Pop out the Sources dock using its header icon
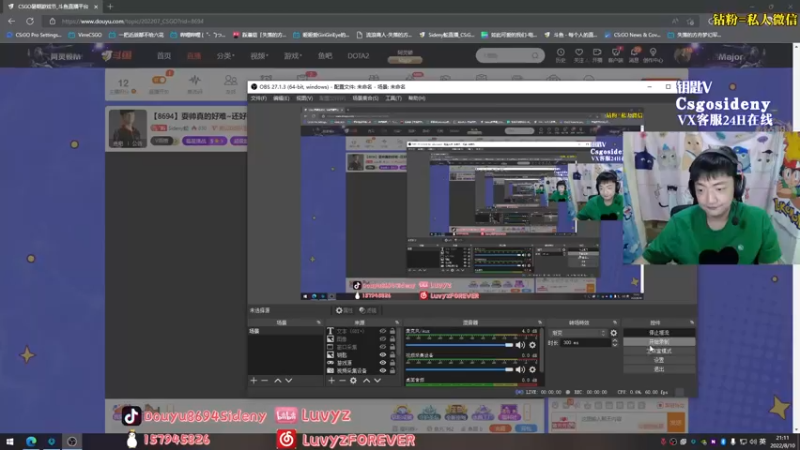800x450 pixels. click(x=397, y=322)
